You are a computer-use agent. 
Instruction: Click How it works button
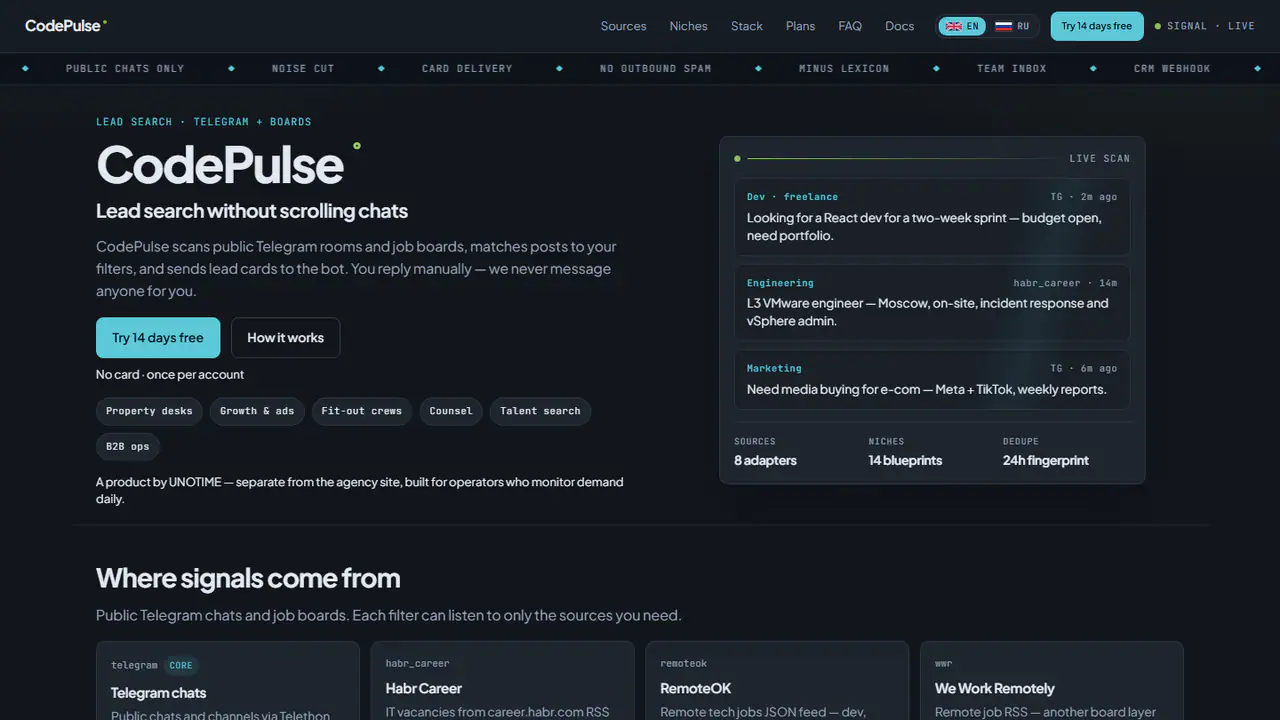coord(285,338)
